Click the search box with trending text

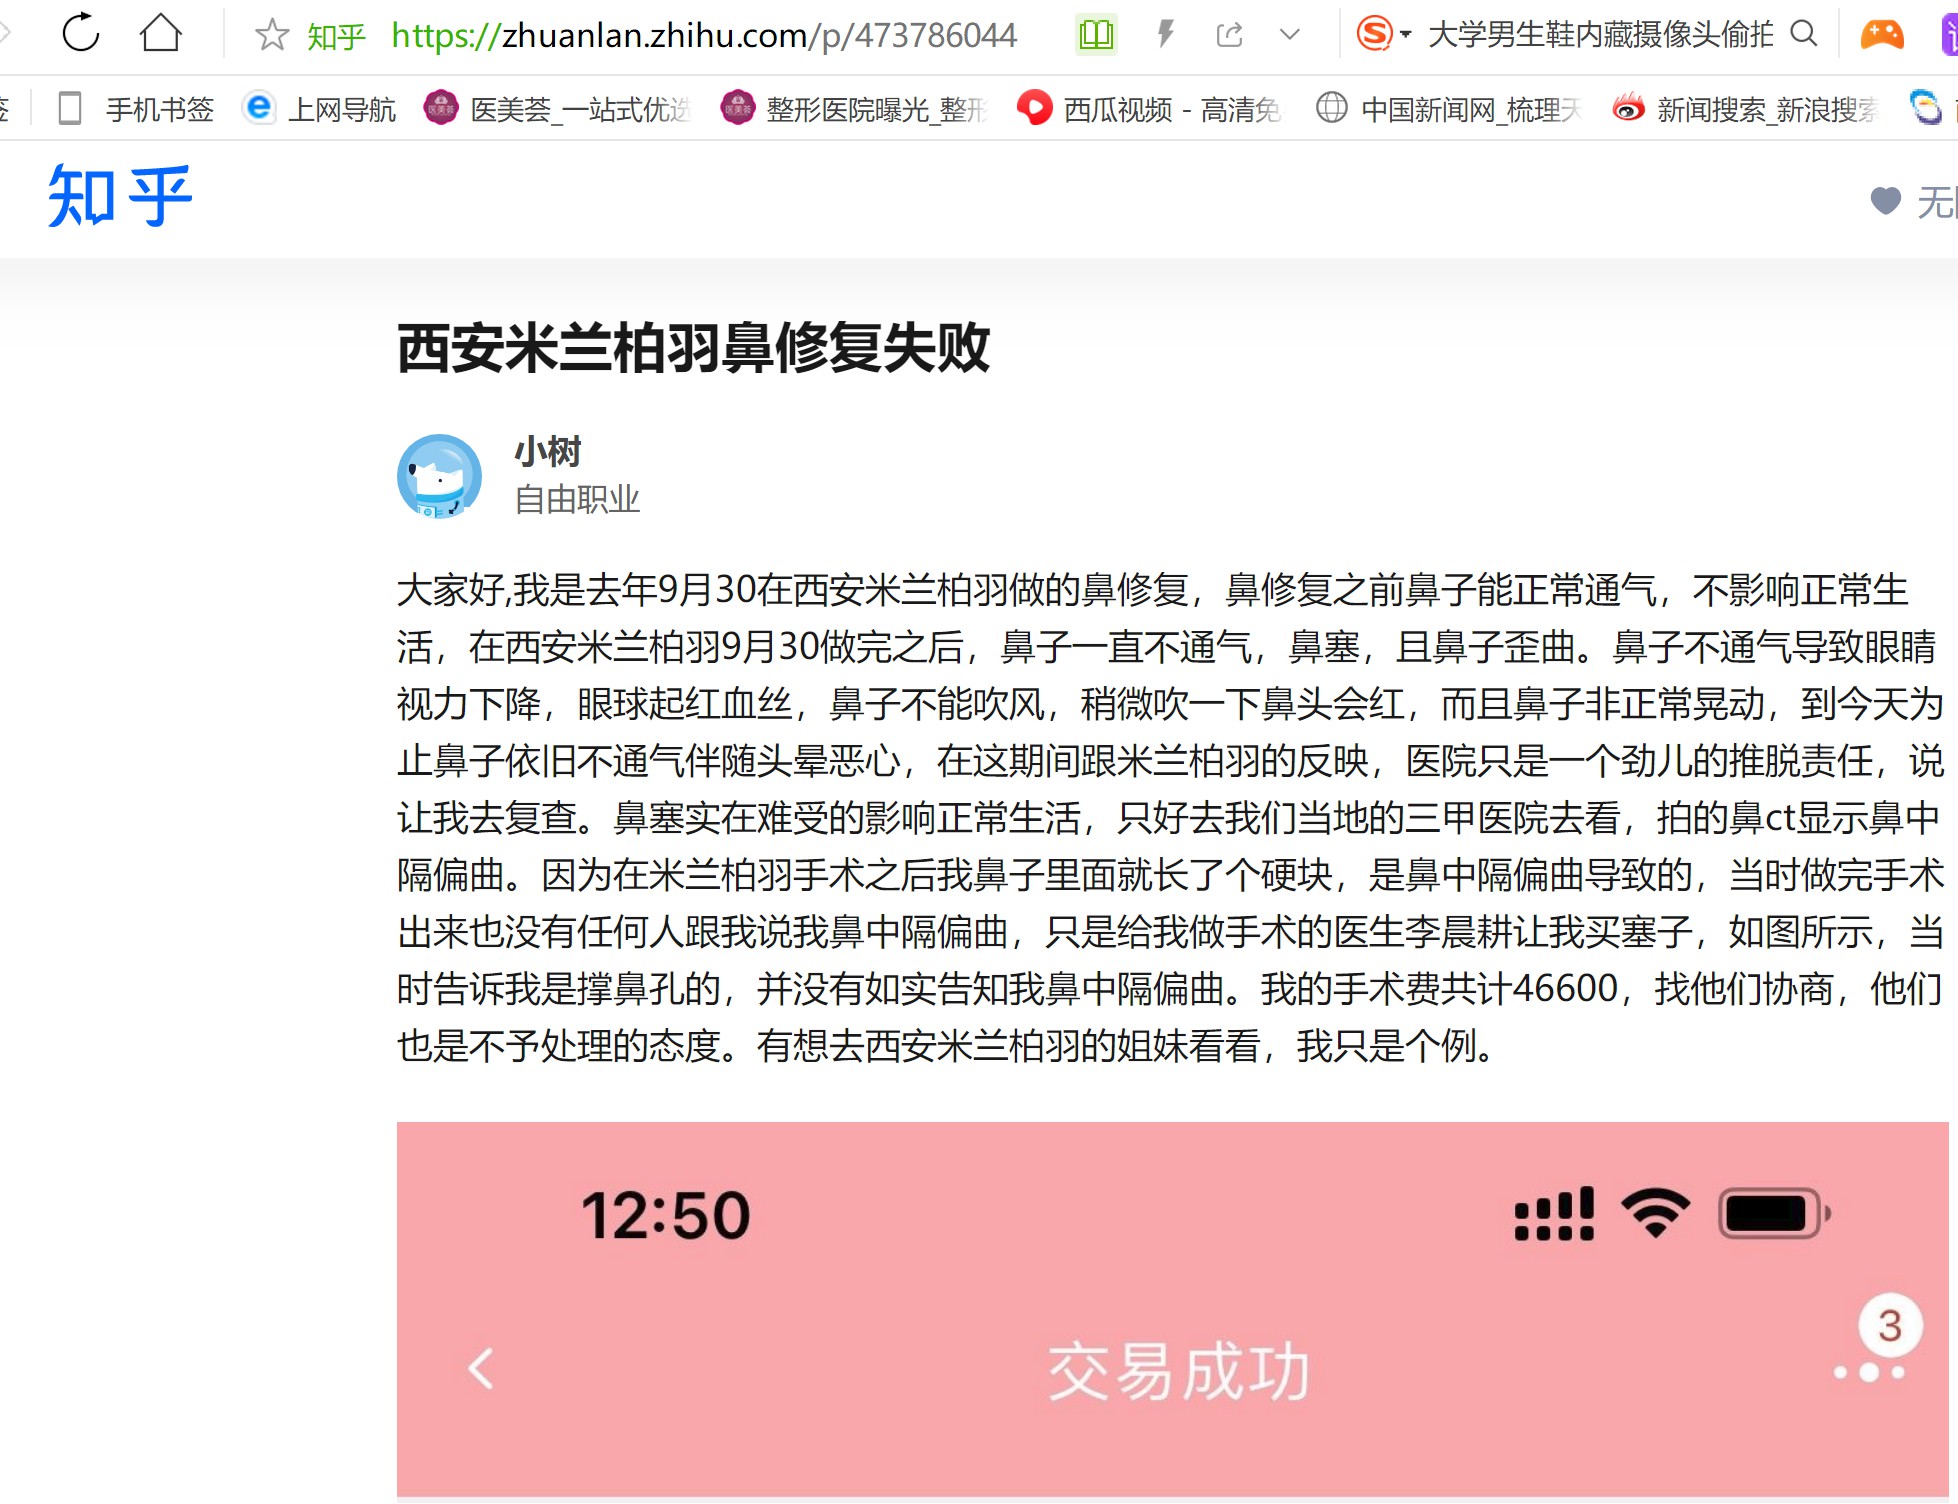pyautogui.click(x=1600, y=35)
